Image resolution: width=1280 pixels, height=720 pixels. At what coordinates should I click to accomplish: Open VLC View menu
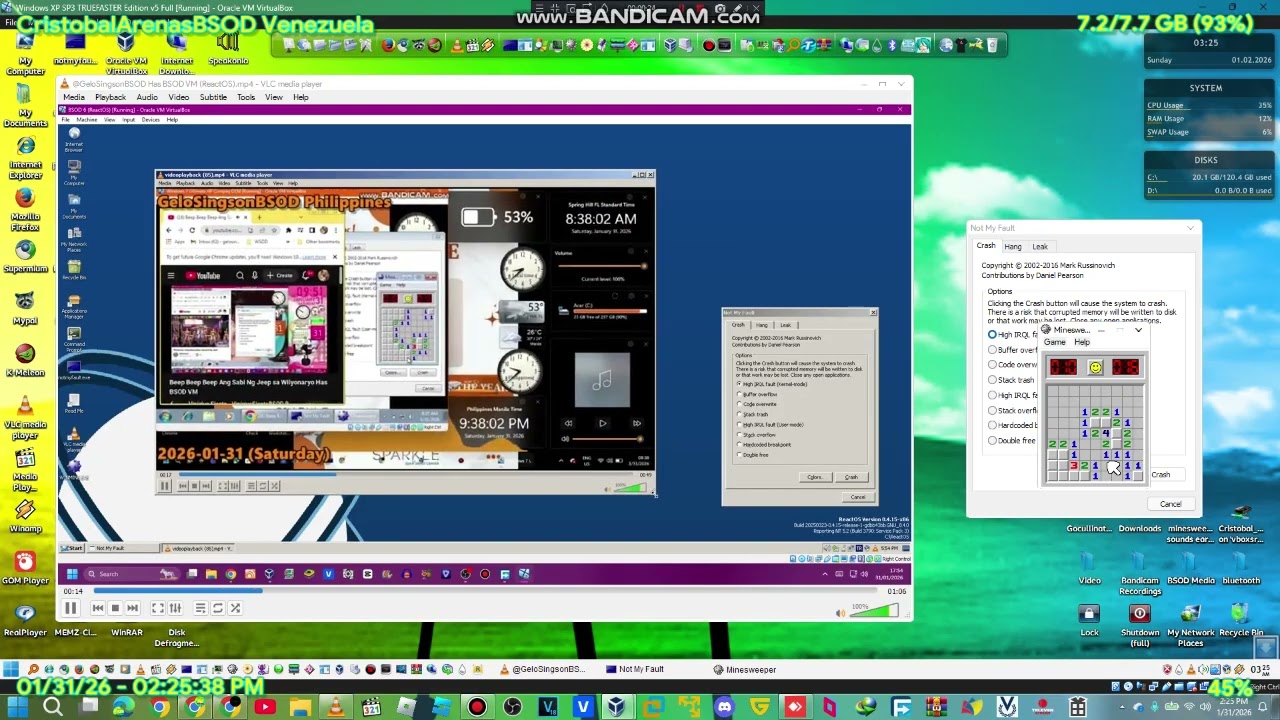[273, 97]
